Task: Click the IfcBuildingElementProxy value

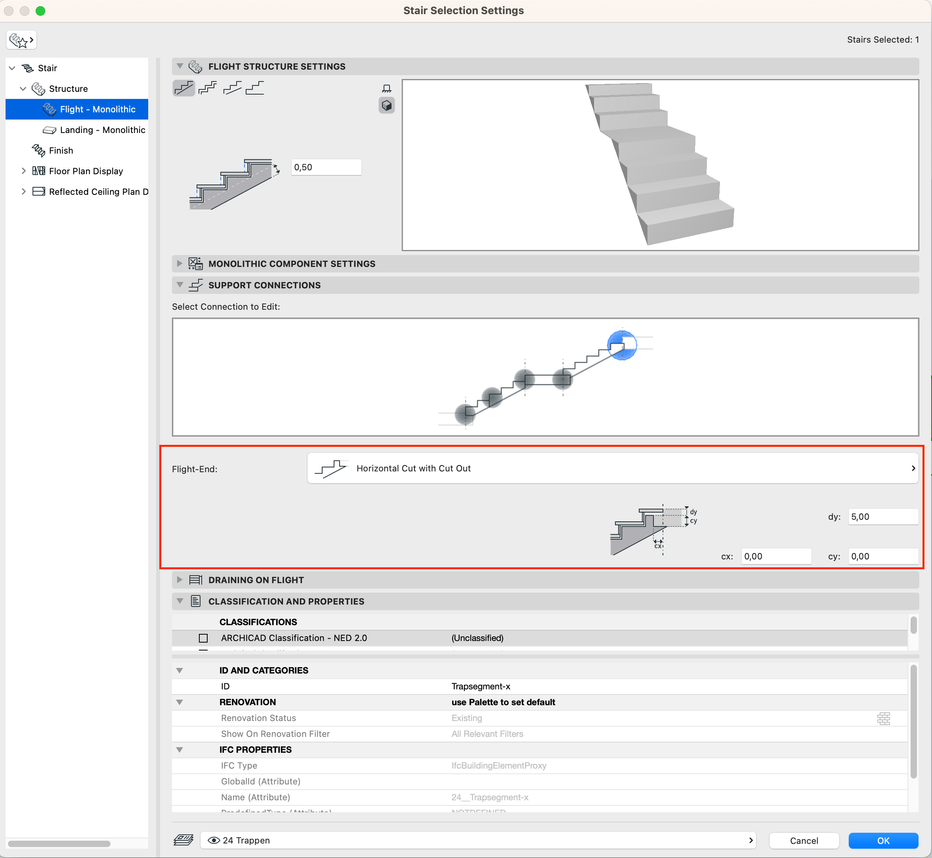Action: [x=499, y=766]
